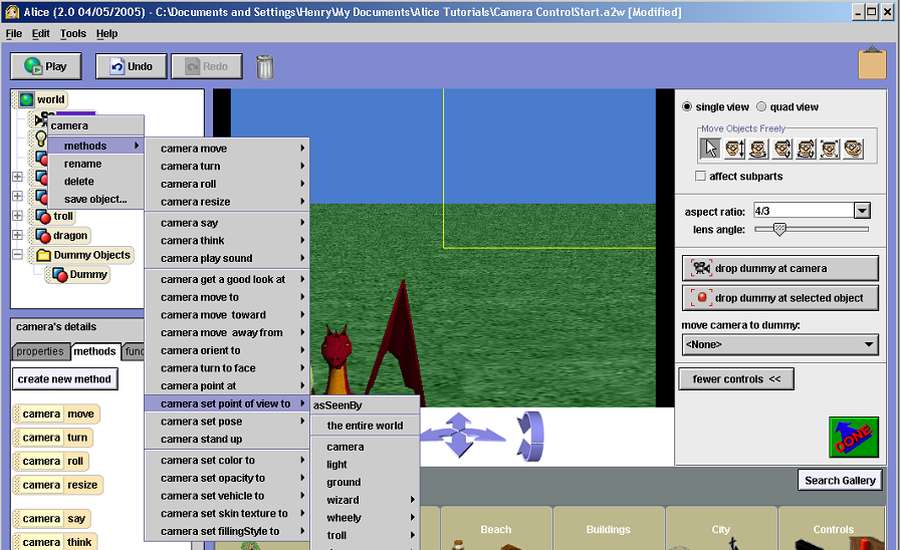900x550 pixels.
Task: Open the Edit menu
Action: [40, 33]
